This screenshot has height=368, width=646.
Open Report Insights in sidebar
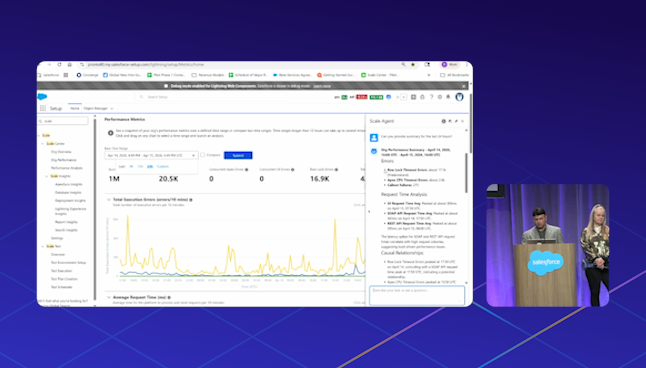[66, 222]
